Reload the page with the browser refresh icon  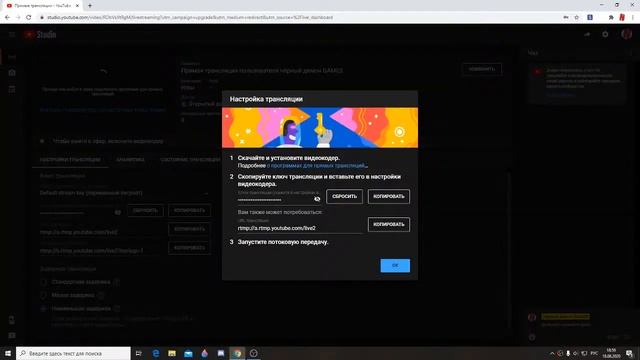(x=29, y=18)
